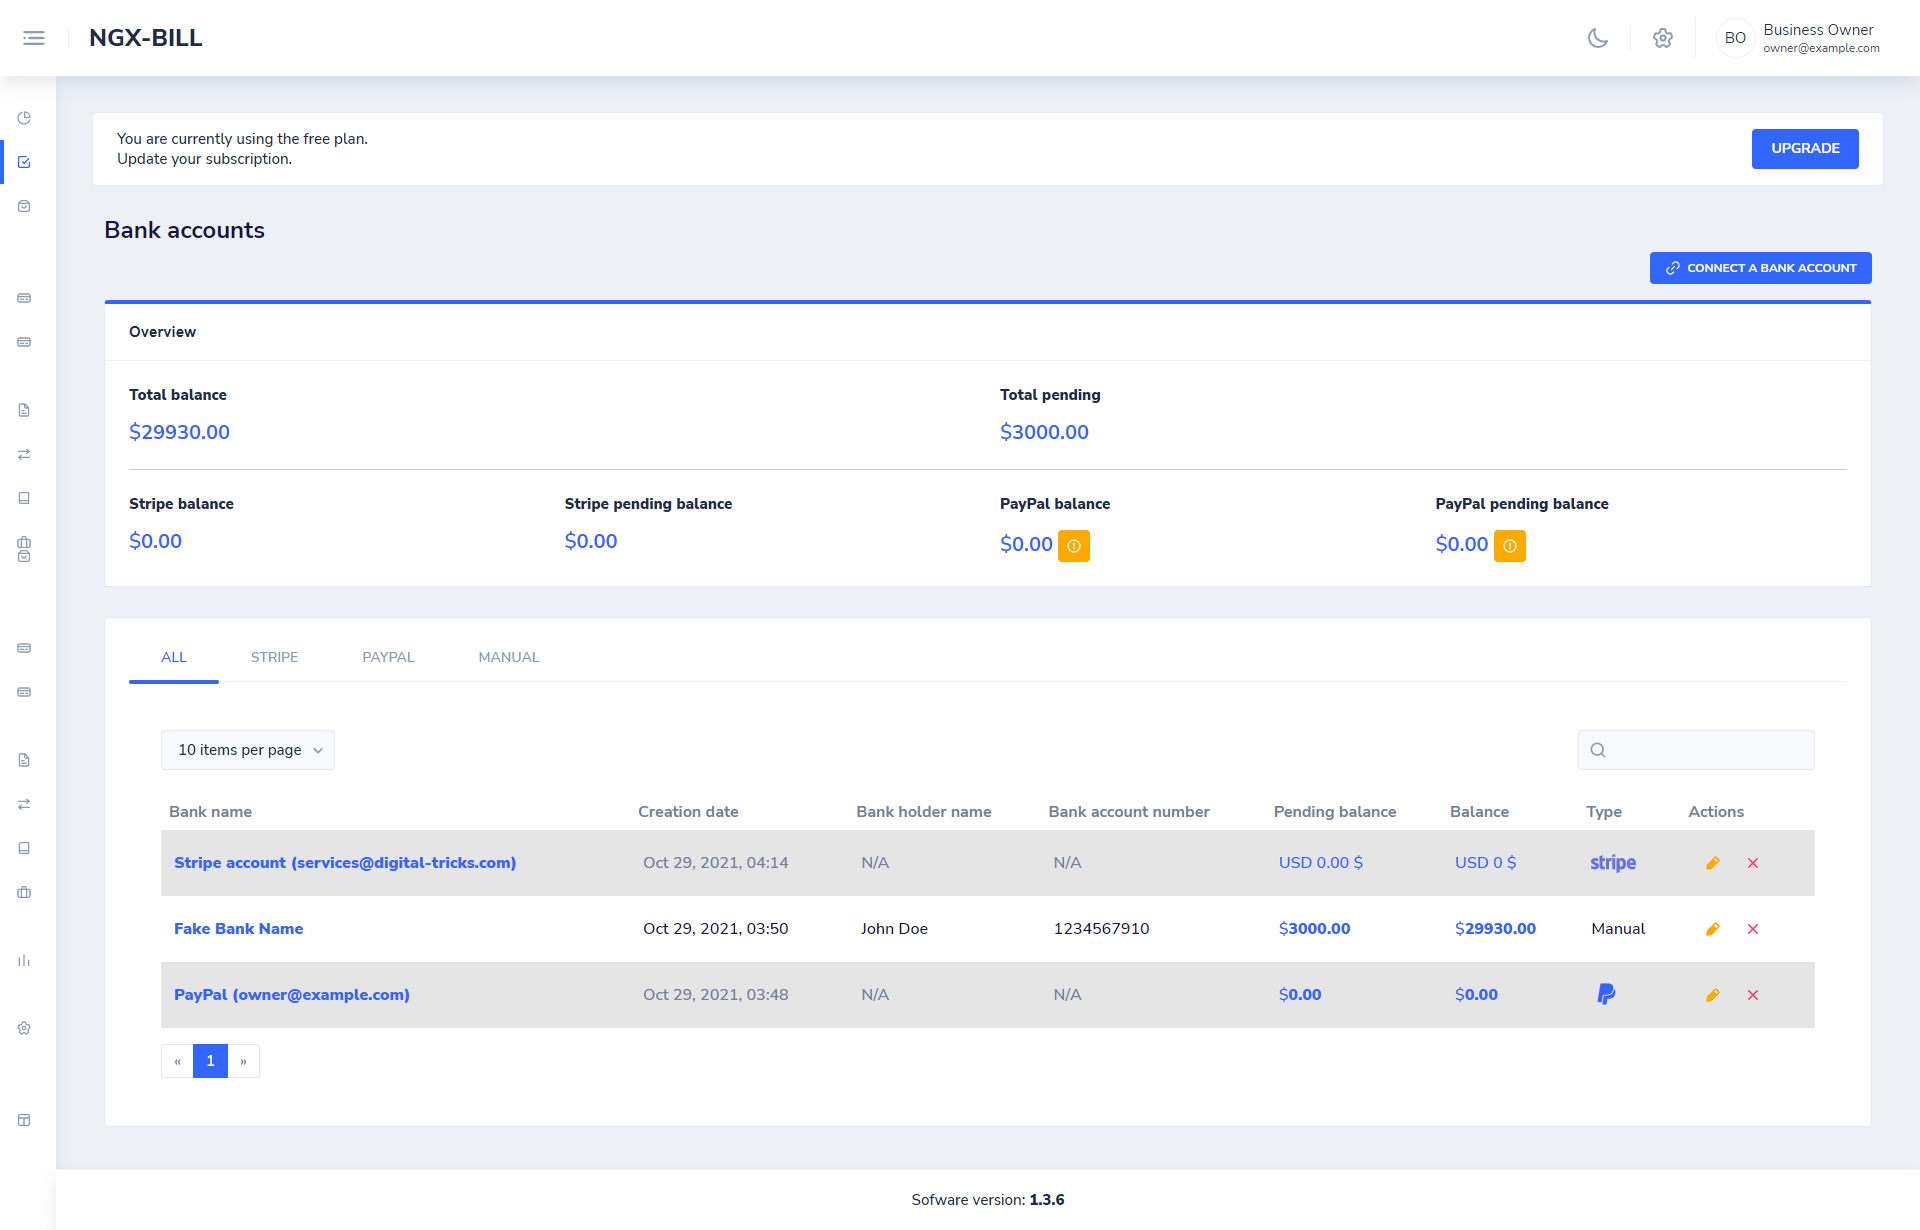Click the UPGRADE button
The width and height of the screenshot is (1920, 1230).
pyautogui.click(x=1804, y=148)
